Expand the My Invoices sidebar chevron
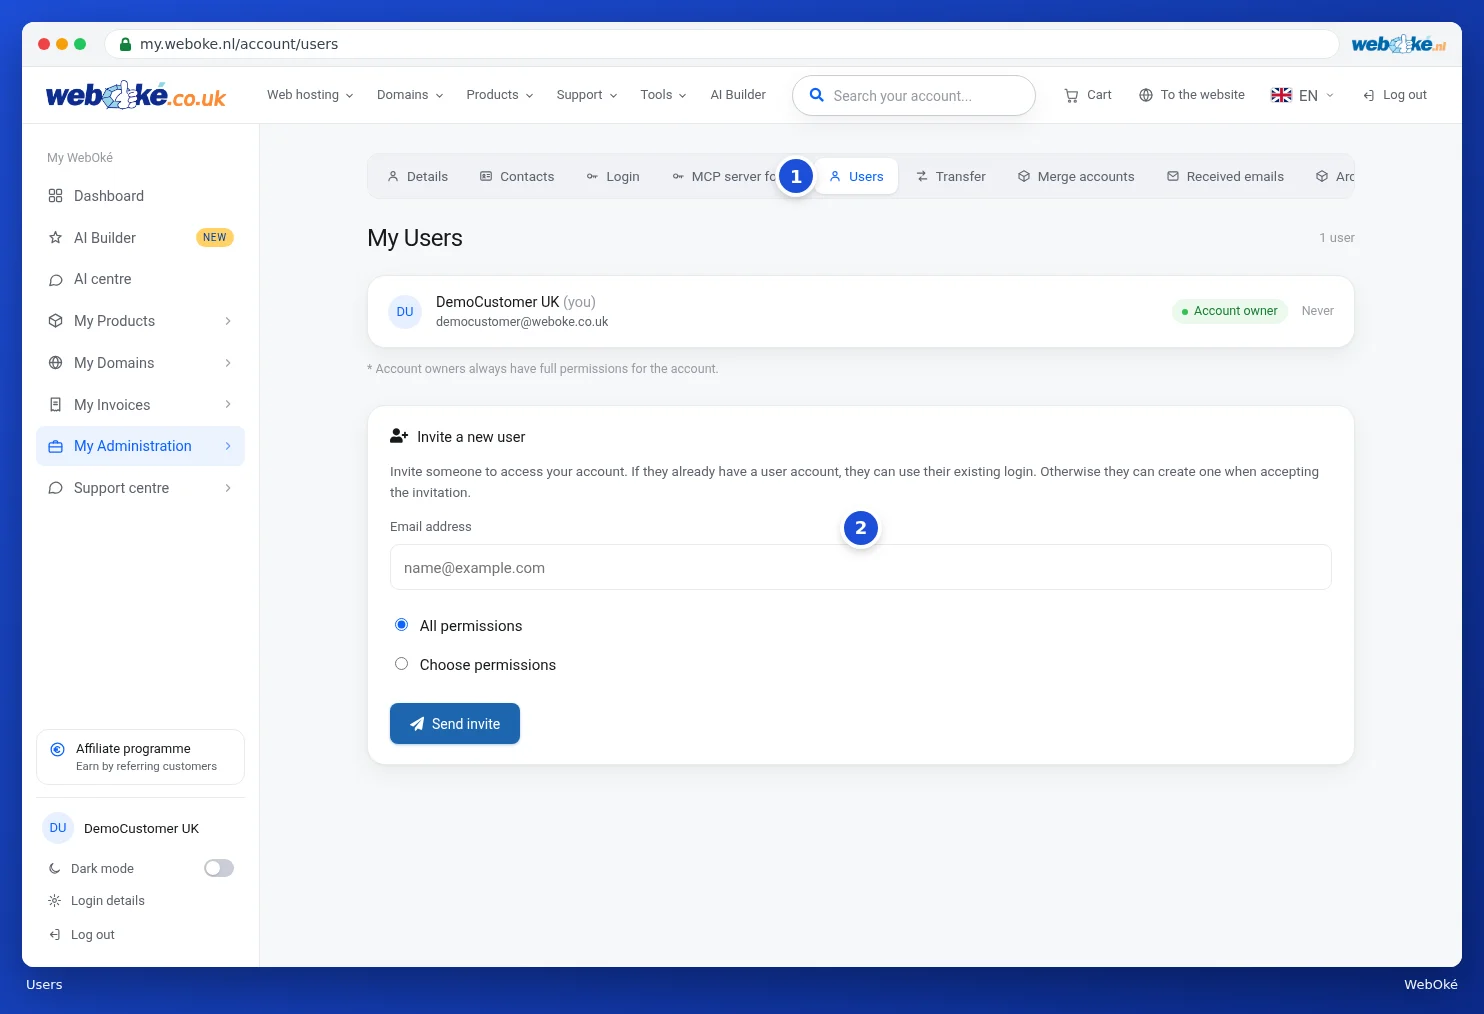Image resolution: width=1484 pixels, height=1014 pixels. (228, 405)
